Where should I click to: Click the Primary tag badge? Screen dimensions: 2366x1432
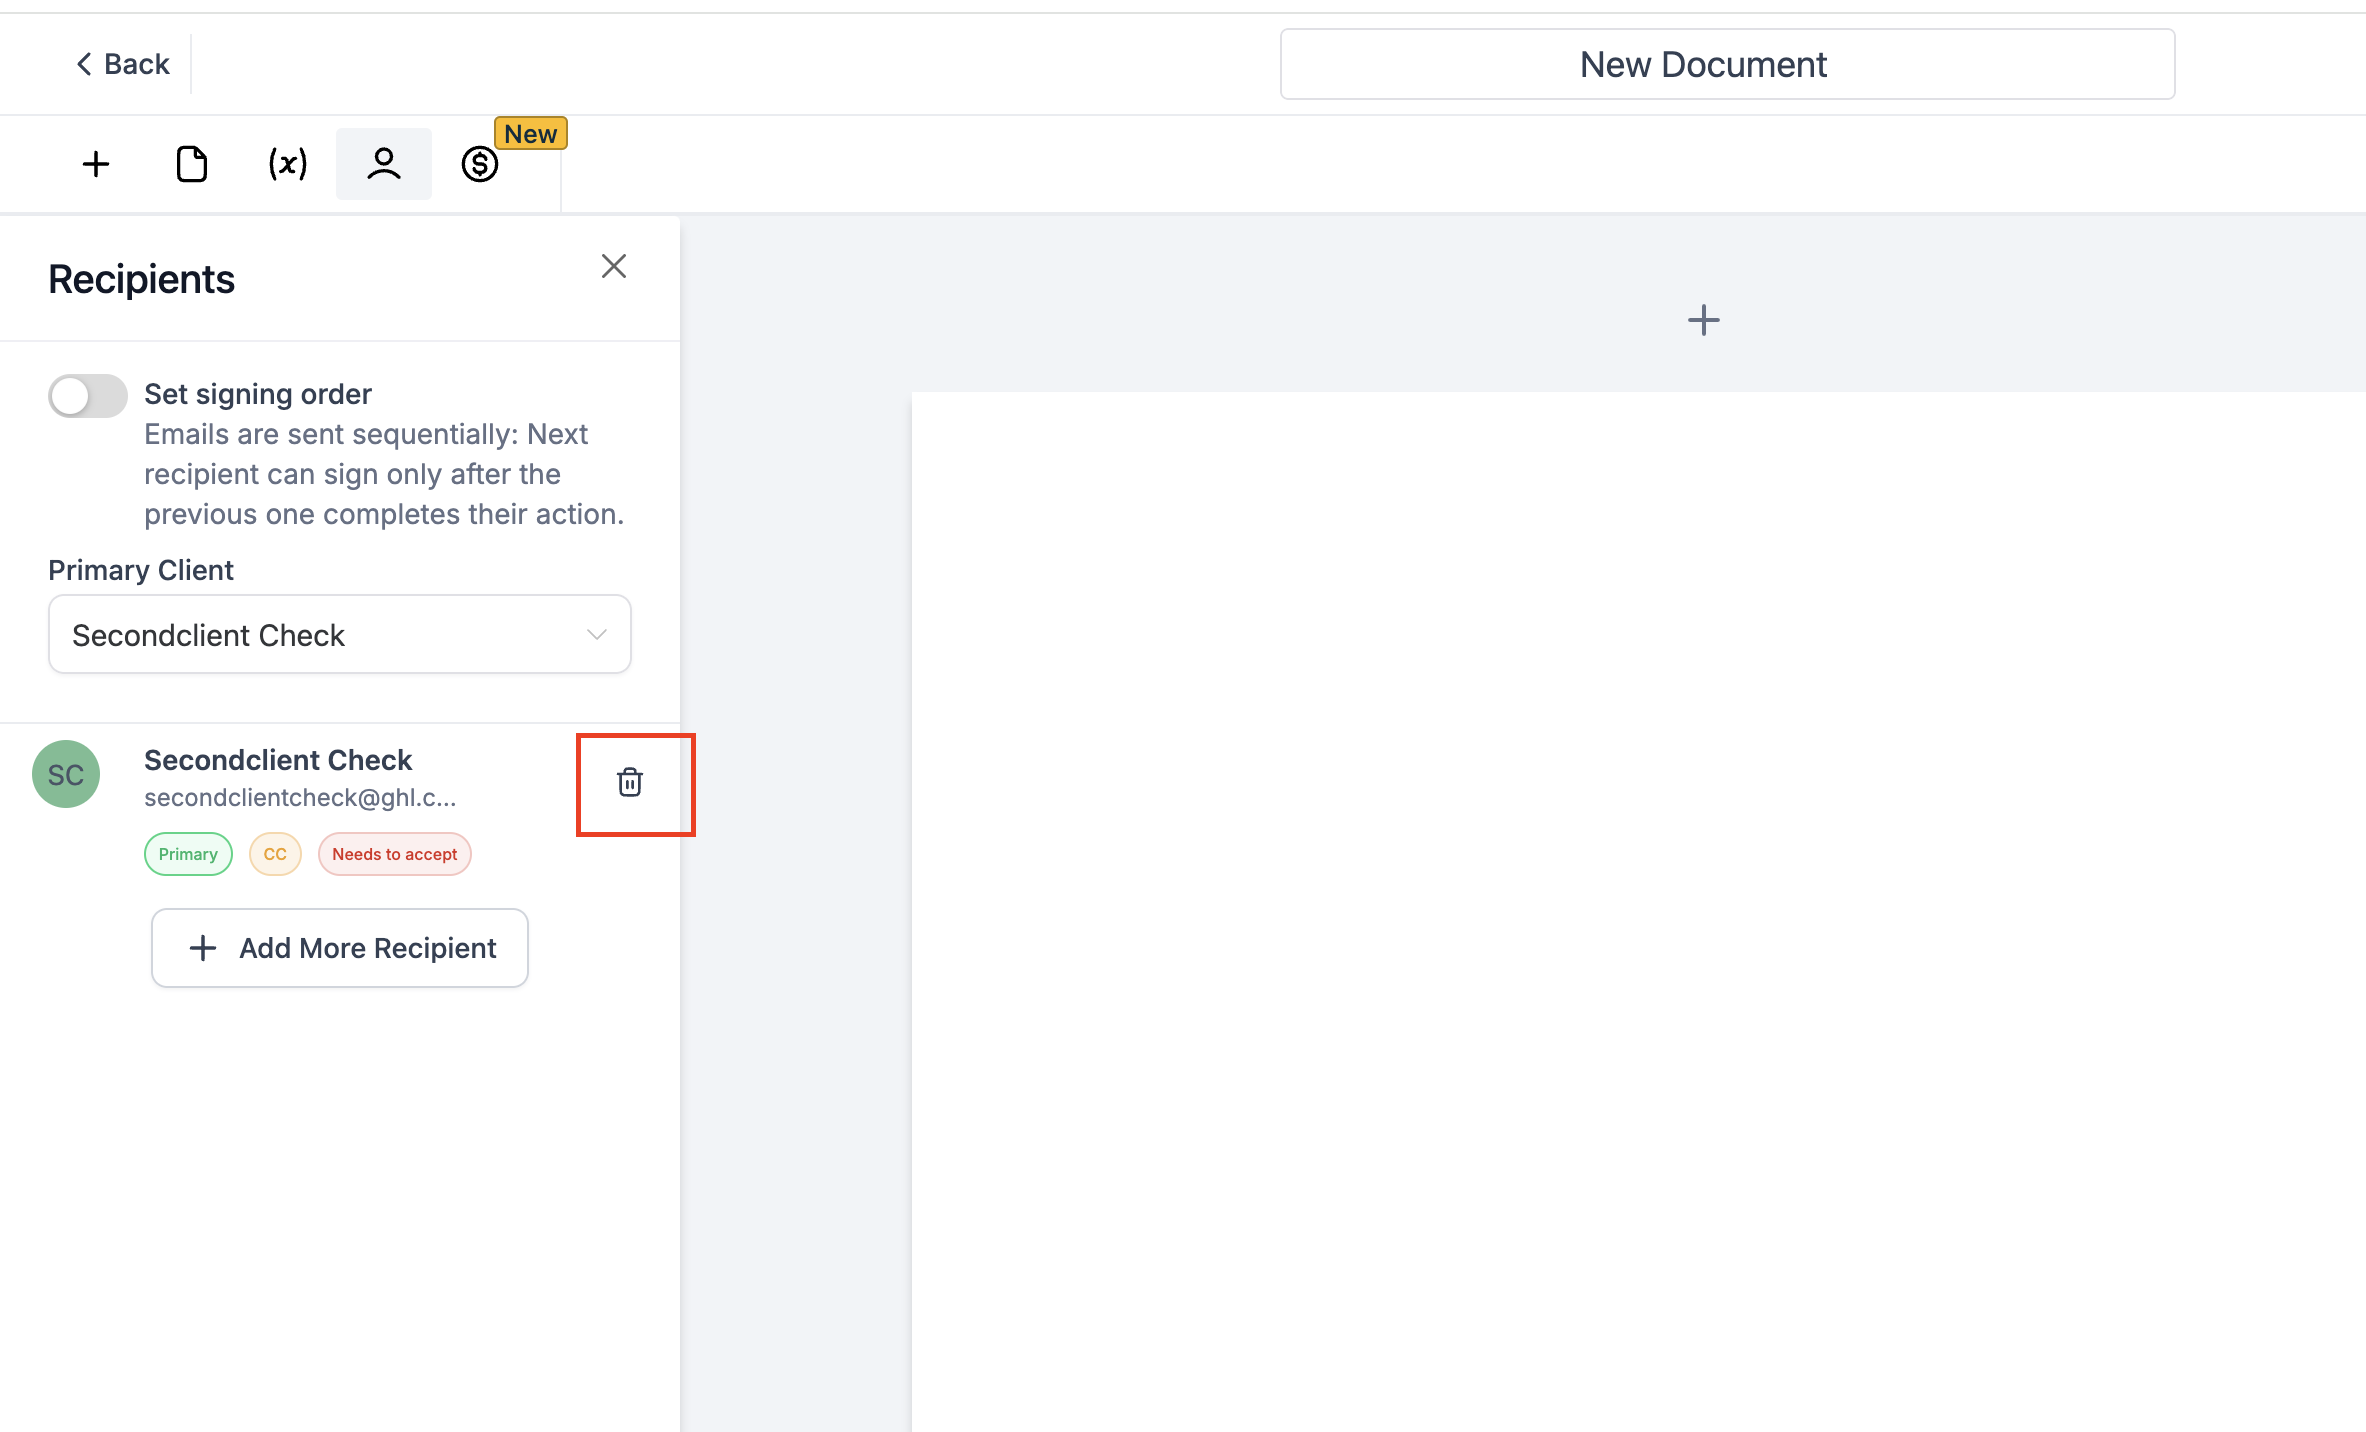coord(188,854)
